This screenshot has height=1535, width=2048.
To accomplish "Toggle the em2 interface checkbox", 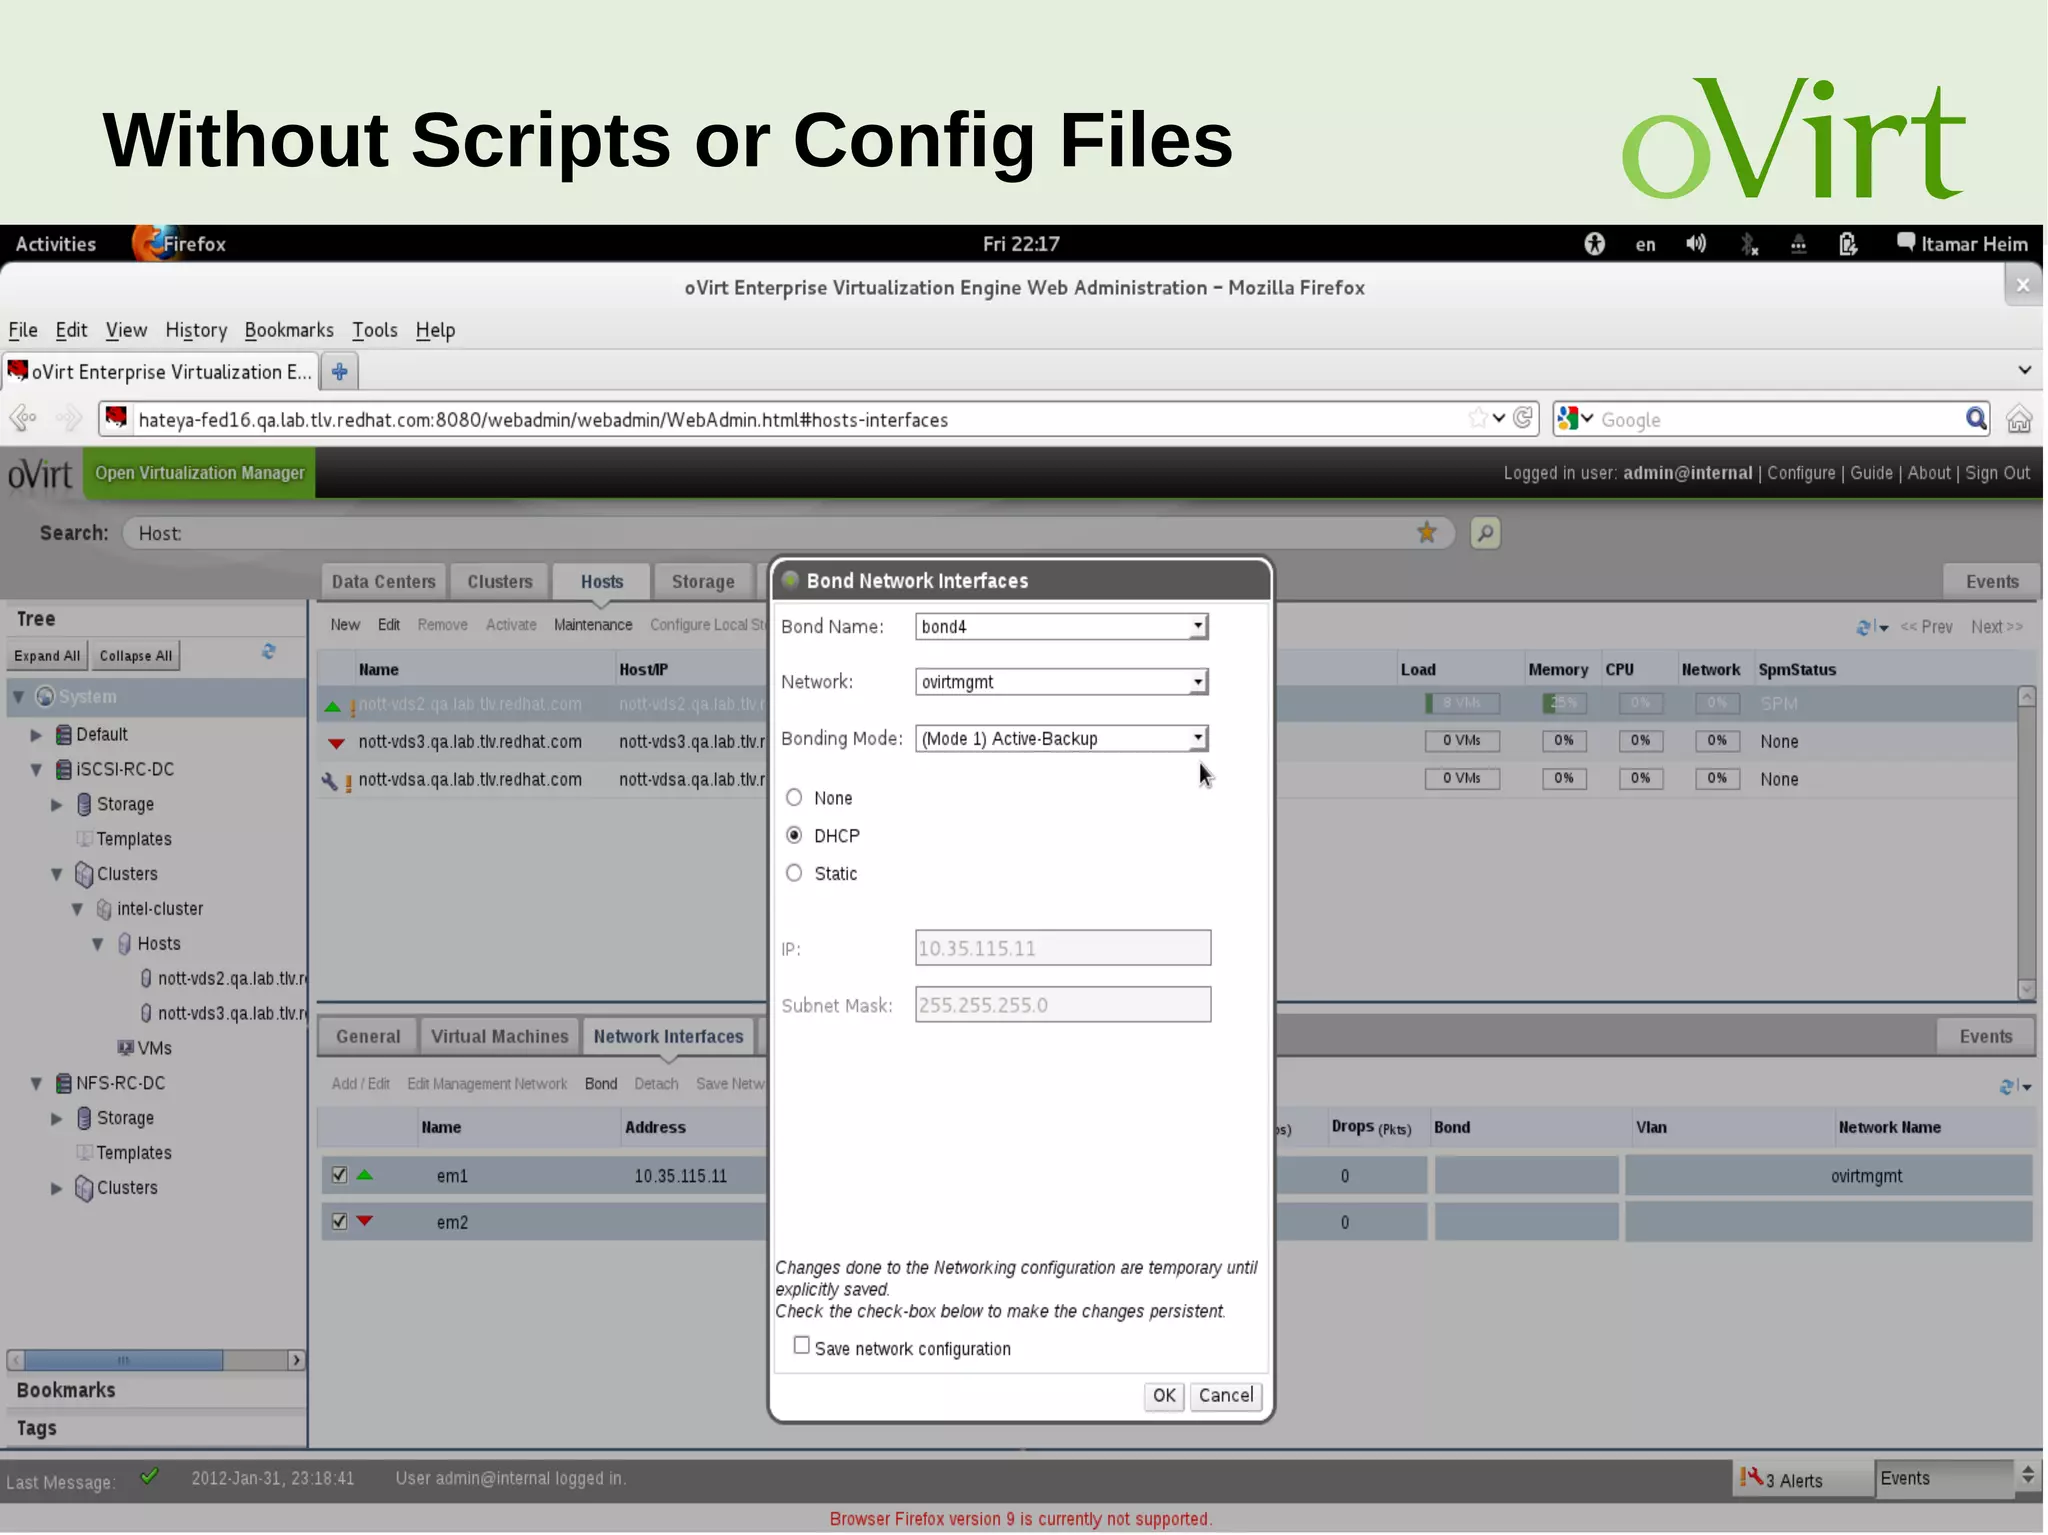I will point(339,1221).
